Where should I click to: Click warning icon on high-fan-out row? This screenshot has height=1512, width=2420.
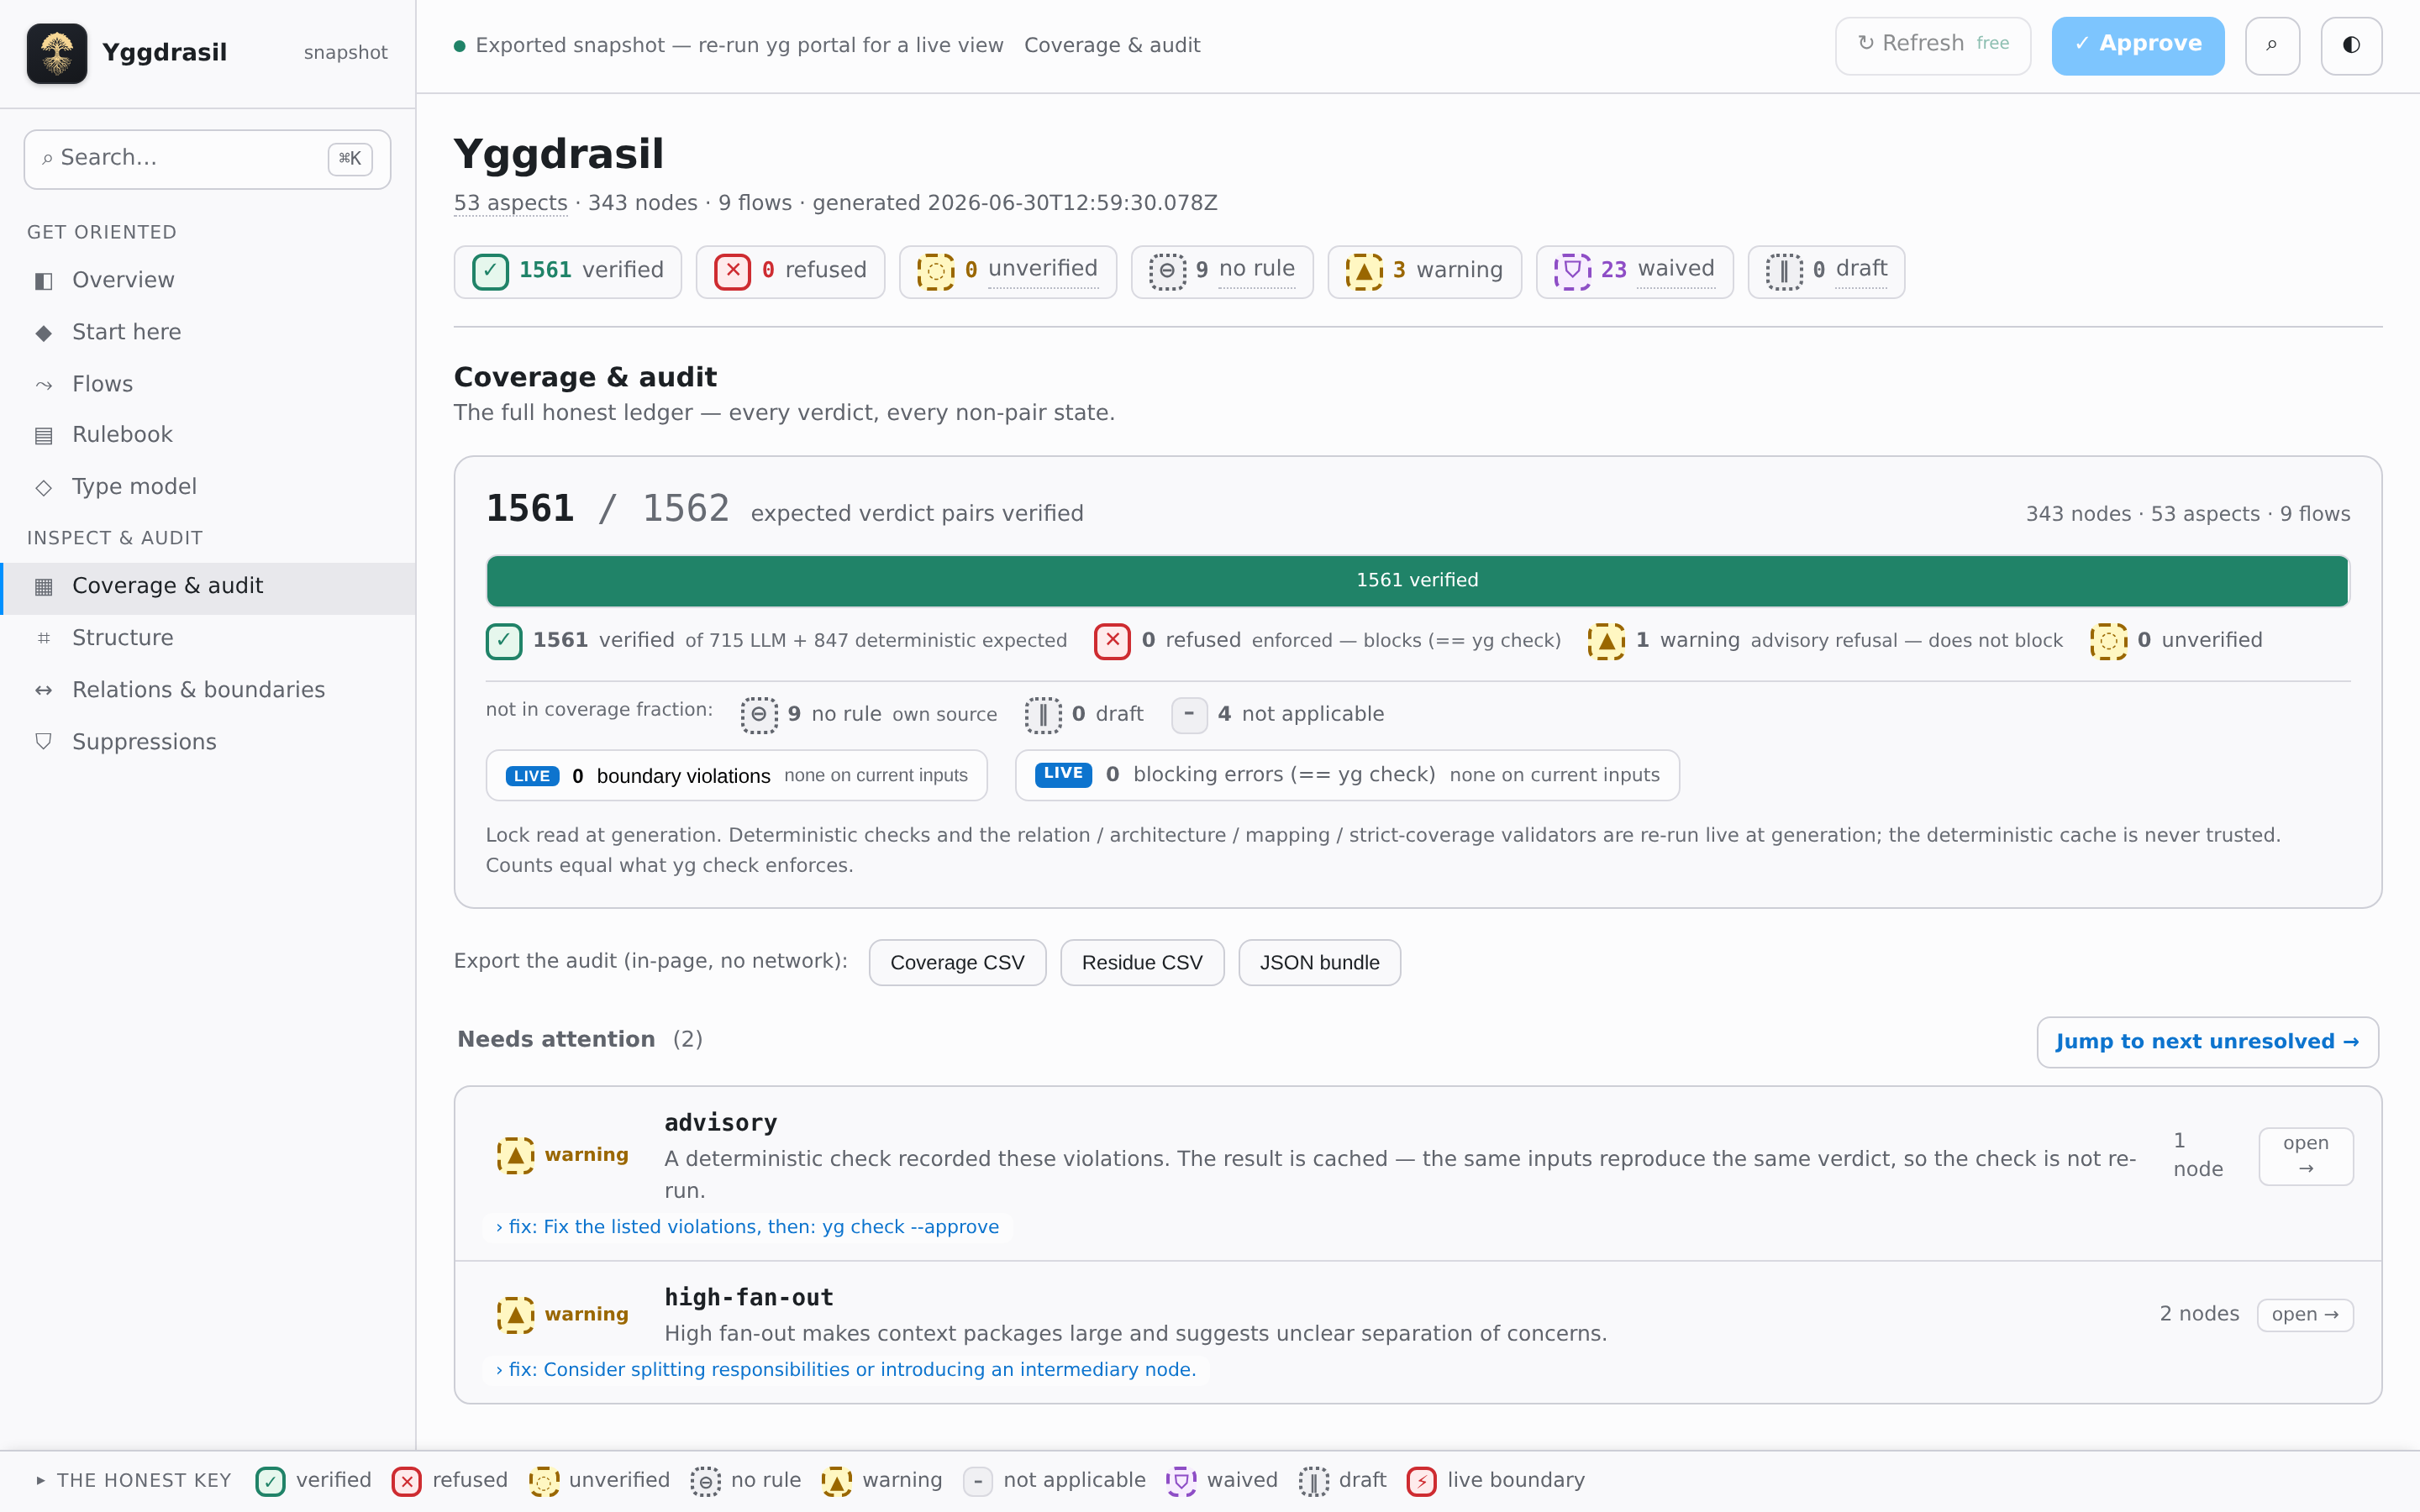point(516,1315)
